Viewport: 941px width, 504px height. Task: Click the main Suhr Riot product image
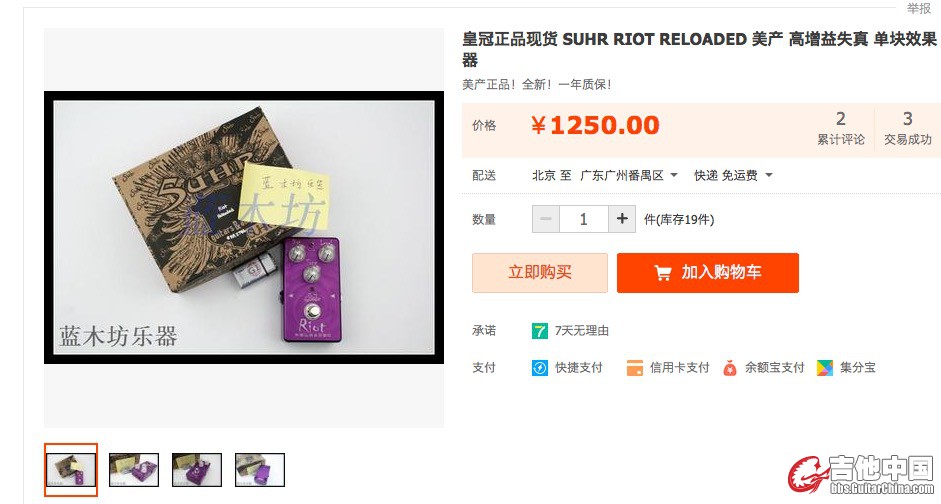tap(244, 227)
